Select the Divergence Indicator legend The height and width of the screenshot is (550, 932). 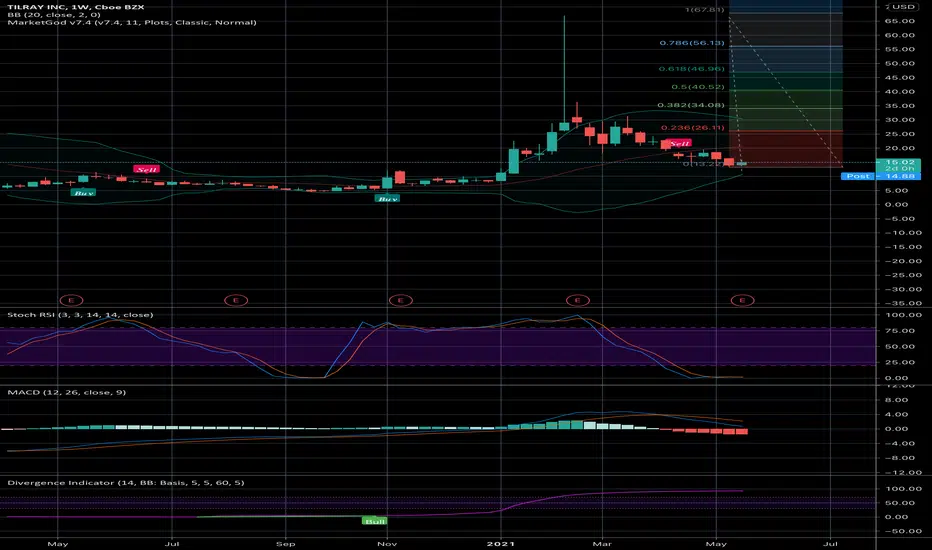tap(125, 483)
